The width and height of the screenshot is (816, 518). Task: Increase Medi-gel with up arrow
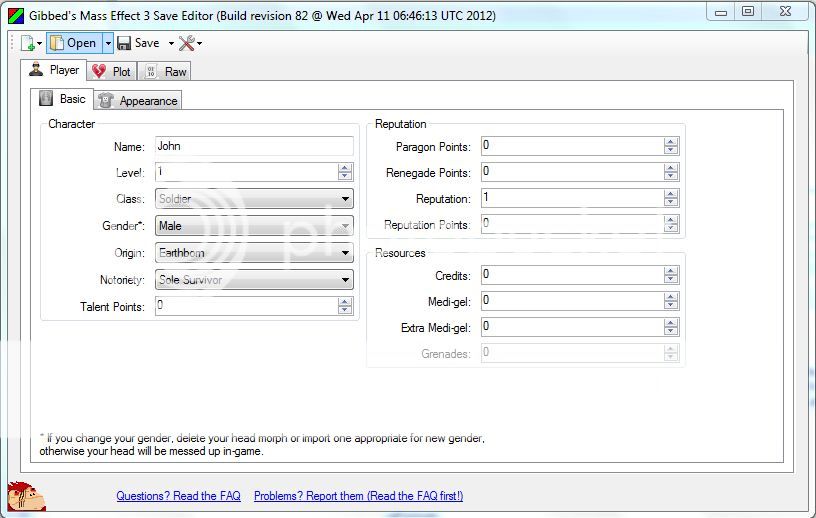tap(671, 297)
